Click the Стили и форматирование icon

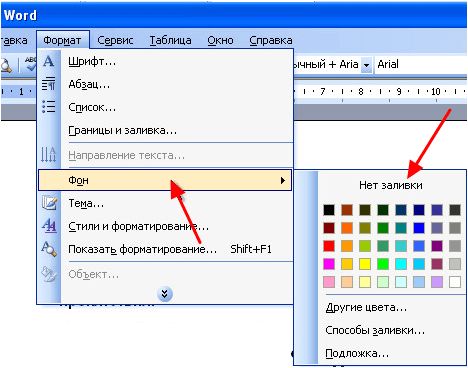(x=49, y=226)
